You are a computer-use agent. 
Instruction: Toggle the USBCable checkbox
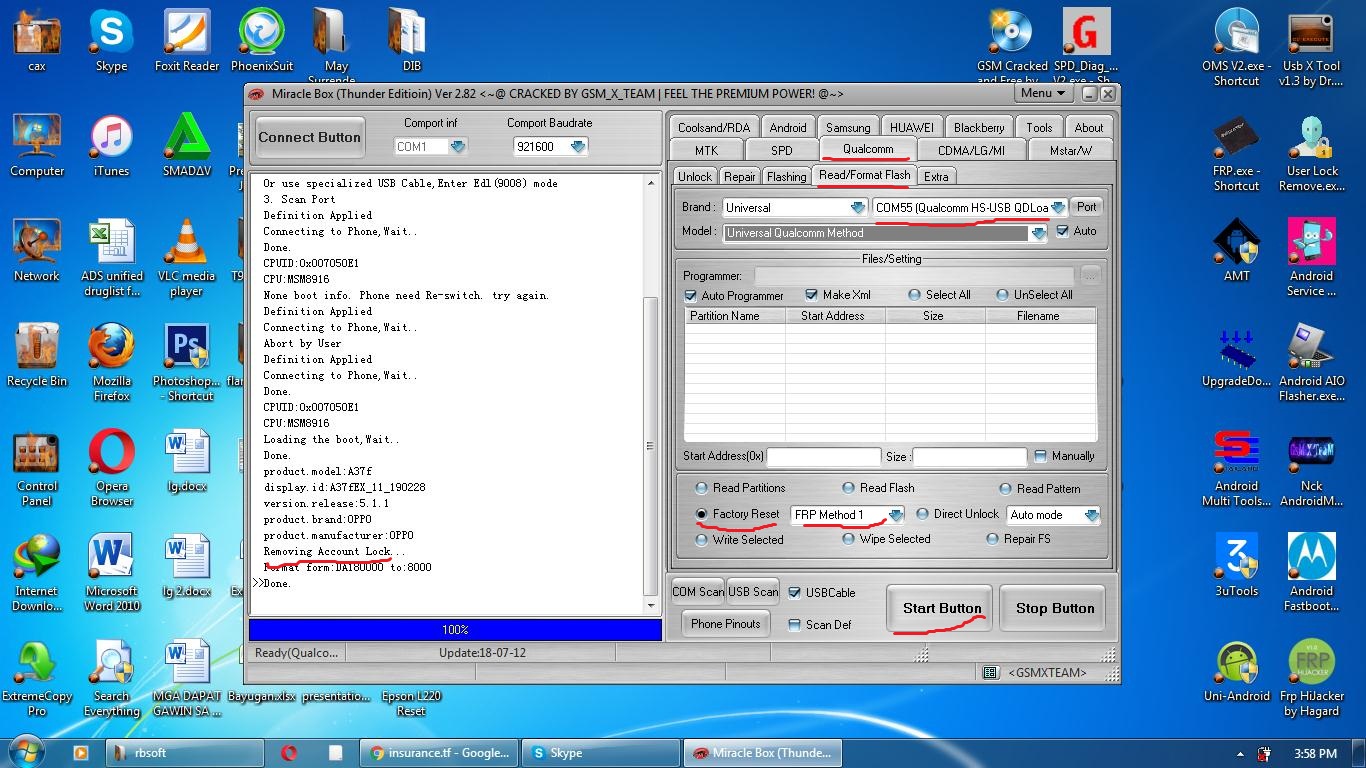pos(795,592)
